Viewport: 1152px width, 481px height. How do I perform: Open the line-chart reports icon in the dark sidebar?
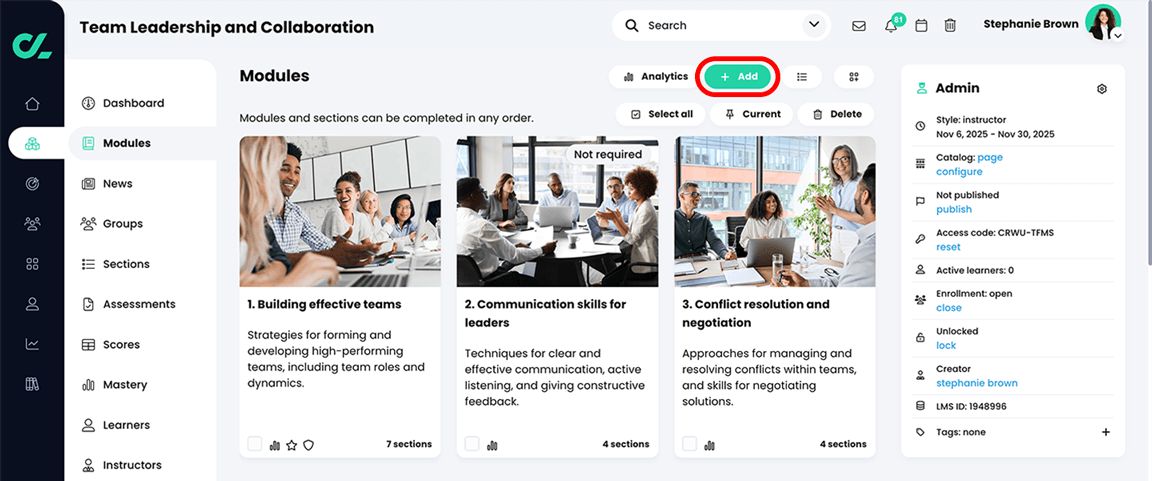tap(32, 344)
